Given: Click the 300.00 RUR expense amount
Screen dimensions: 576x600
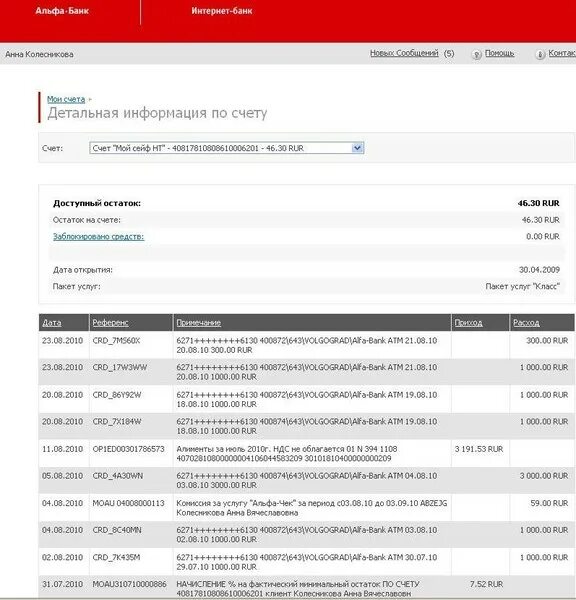Looking at the screenshot, I should point(547,341).
